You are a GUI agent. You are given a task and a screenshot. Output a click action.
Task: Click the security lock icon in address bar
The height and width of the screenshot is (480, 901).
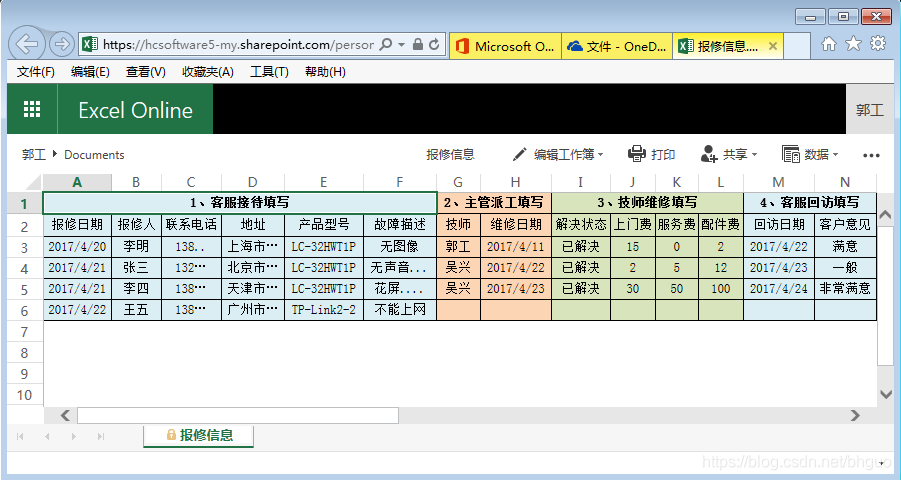(418, 44)
